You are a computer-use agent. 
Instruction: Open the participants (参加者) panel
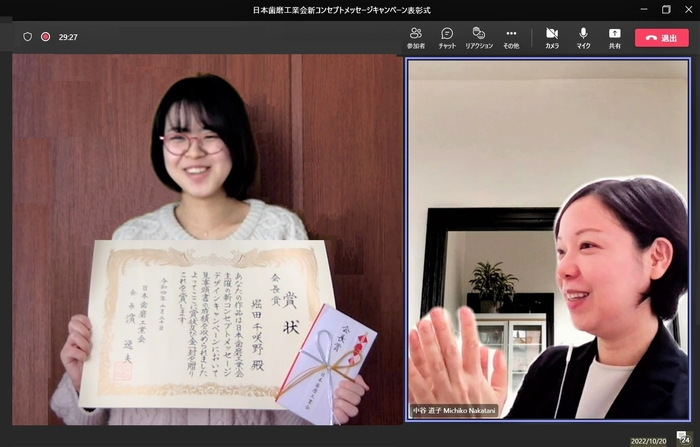(x=415, y=37)
